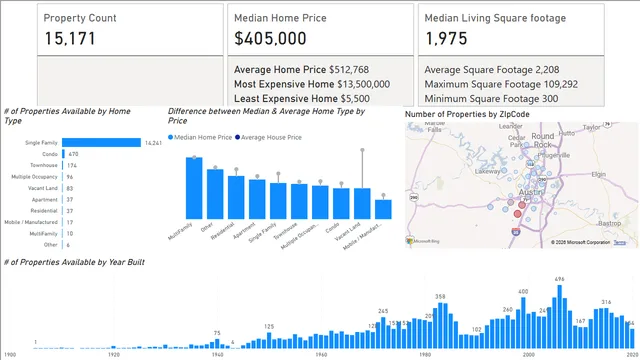Viewport: 640px width, 360px height.
Task: Click the Median Living Square footage value 1,975
Action: [x=446, y=39]
